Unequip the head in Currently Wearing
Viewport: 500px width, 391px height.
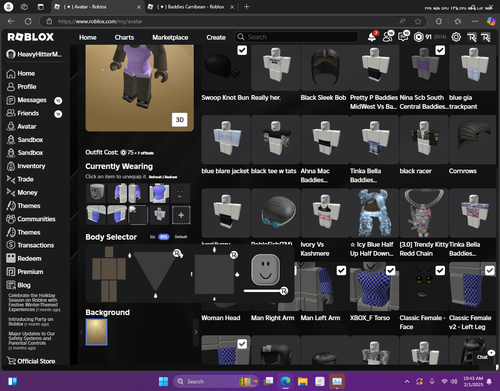point(96,193)
